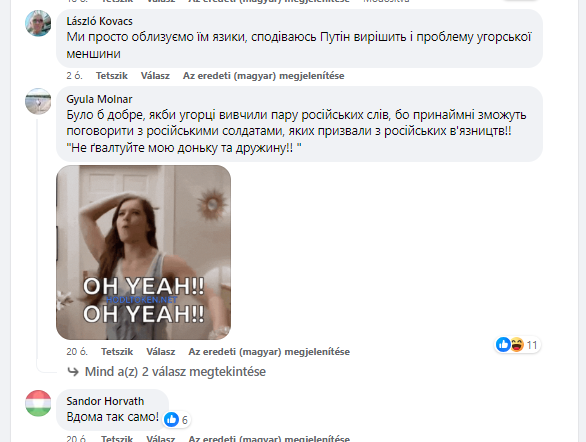Open the OH YEAH!! GIF image
This screenshot has width=586, height=442.
(144, 253)
